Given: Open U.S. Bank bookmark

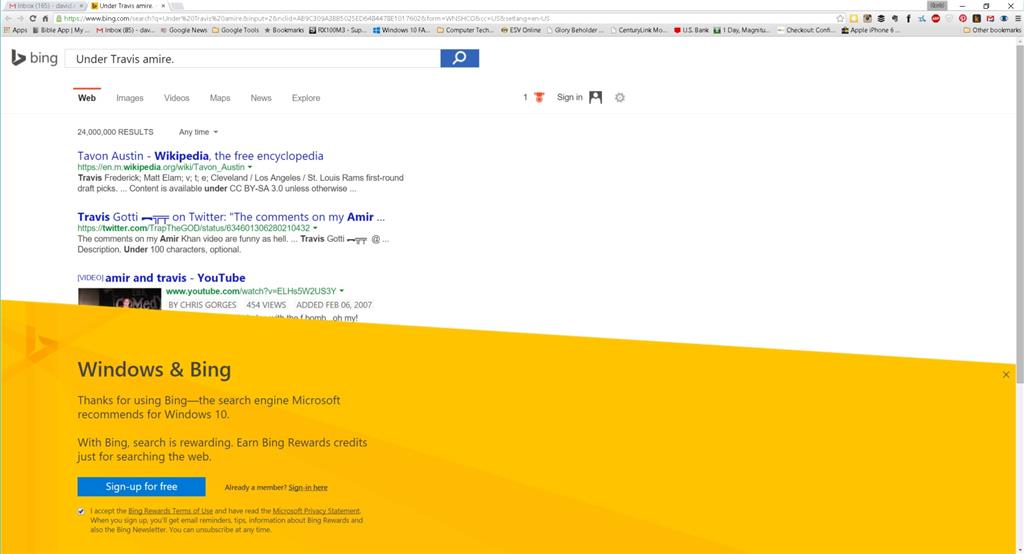Looking at the screenshot, I should 692,30.
